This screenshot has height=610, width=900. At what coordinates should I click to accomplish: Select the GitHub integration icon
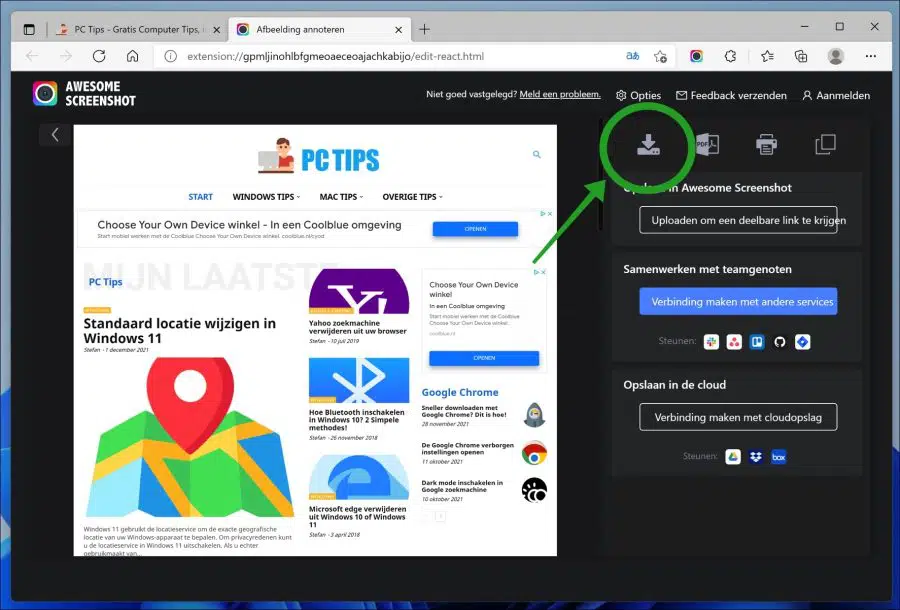(x=779, y=342)
